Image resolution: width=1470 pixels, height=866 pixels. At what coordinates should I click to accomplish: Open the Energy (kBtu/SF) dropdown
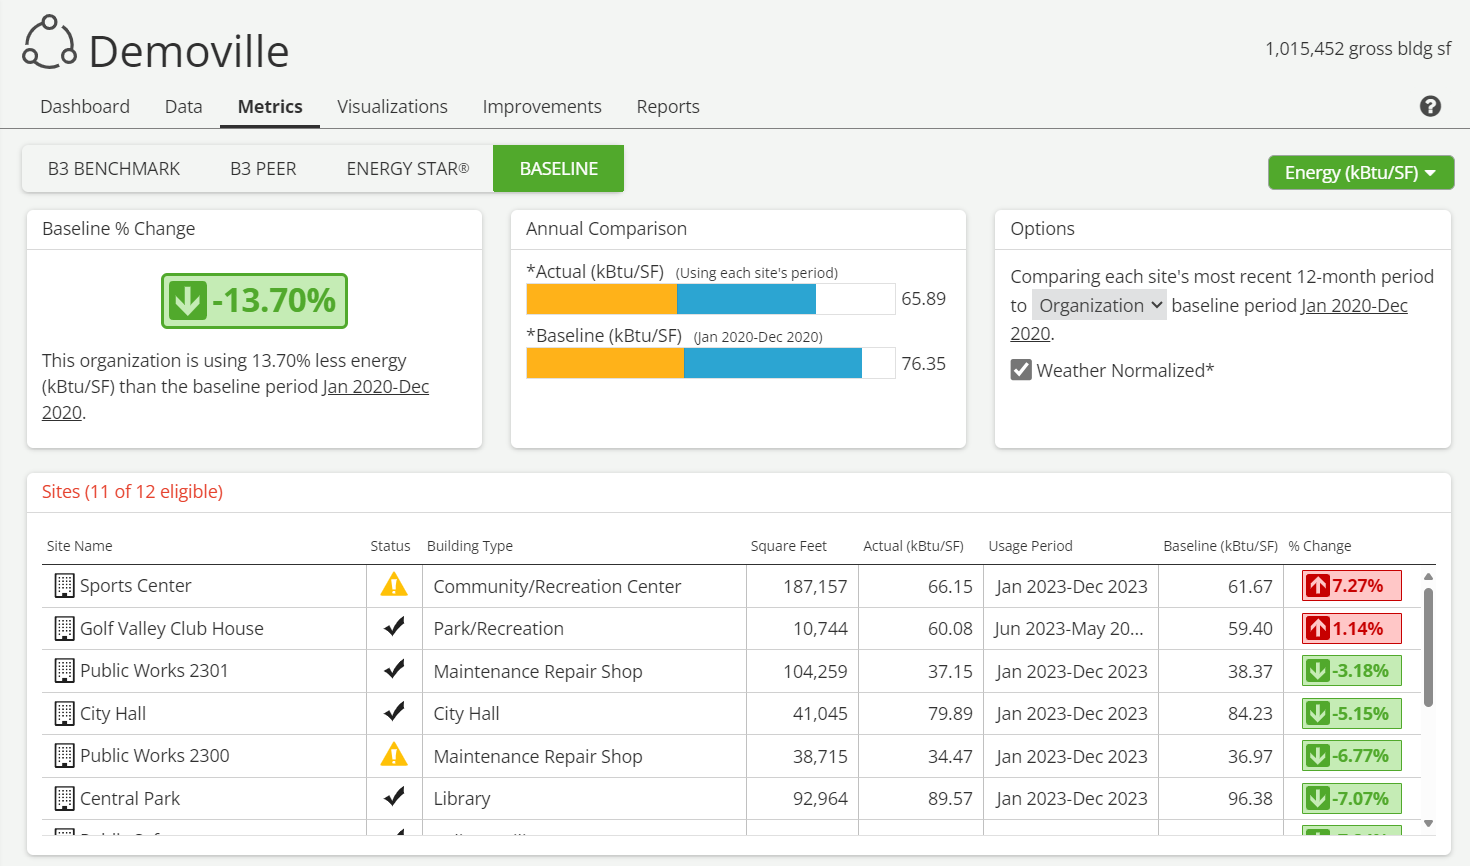[x=1360, y=172]
